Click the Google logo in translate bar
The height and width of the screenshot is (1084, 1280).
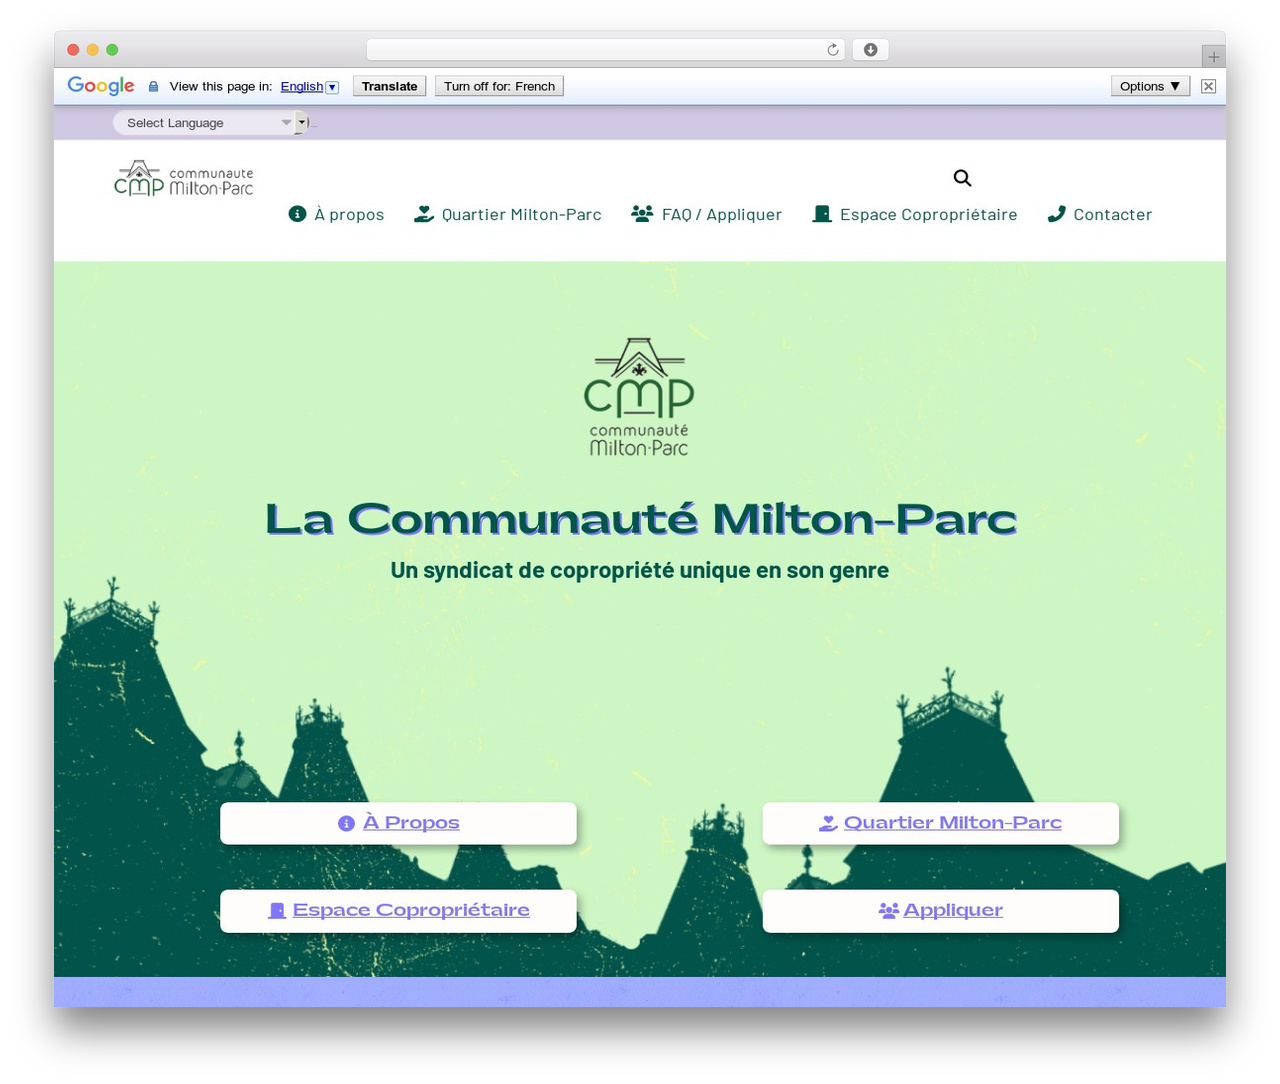[101, 86]
